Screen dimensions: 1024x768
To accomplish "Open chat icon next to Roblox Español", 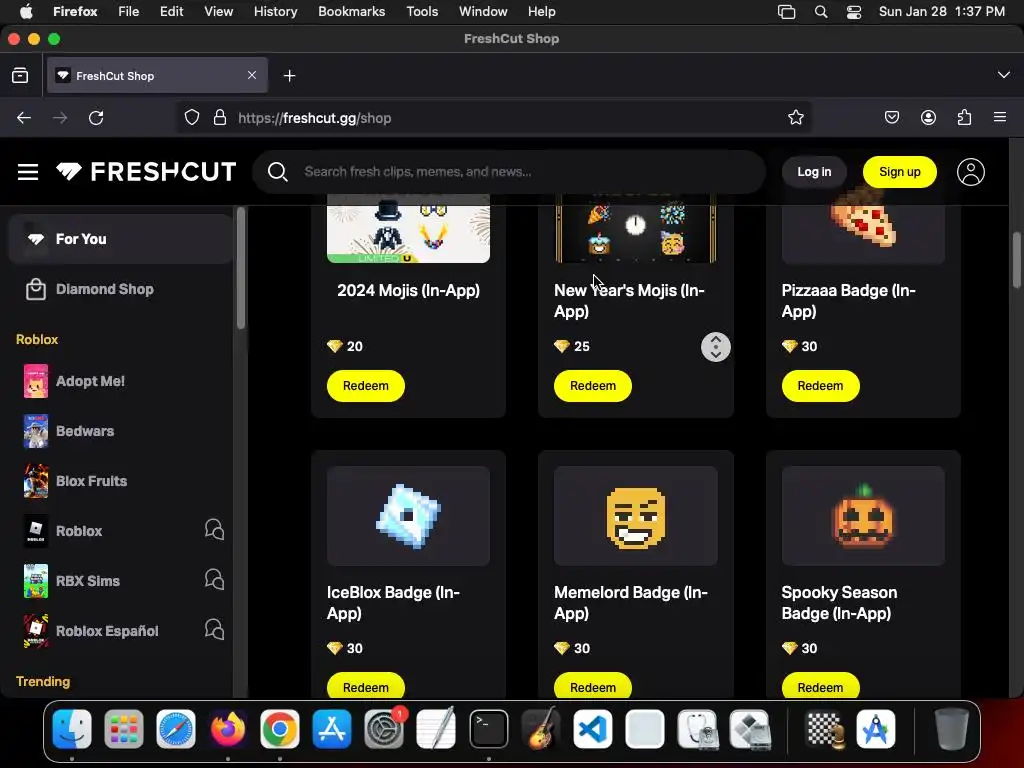I will pyautogui.click(x=214, y=629).
